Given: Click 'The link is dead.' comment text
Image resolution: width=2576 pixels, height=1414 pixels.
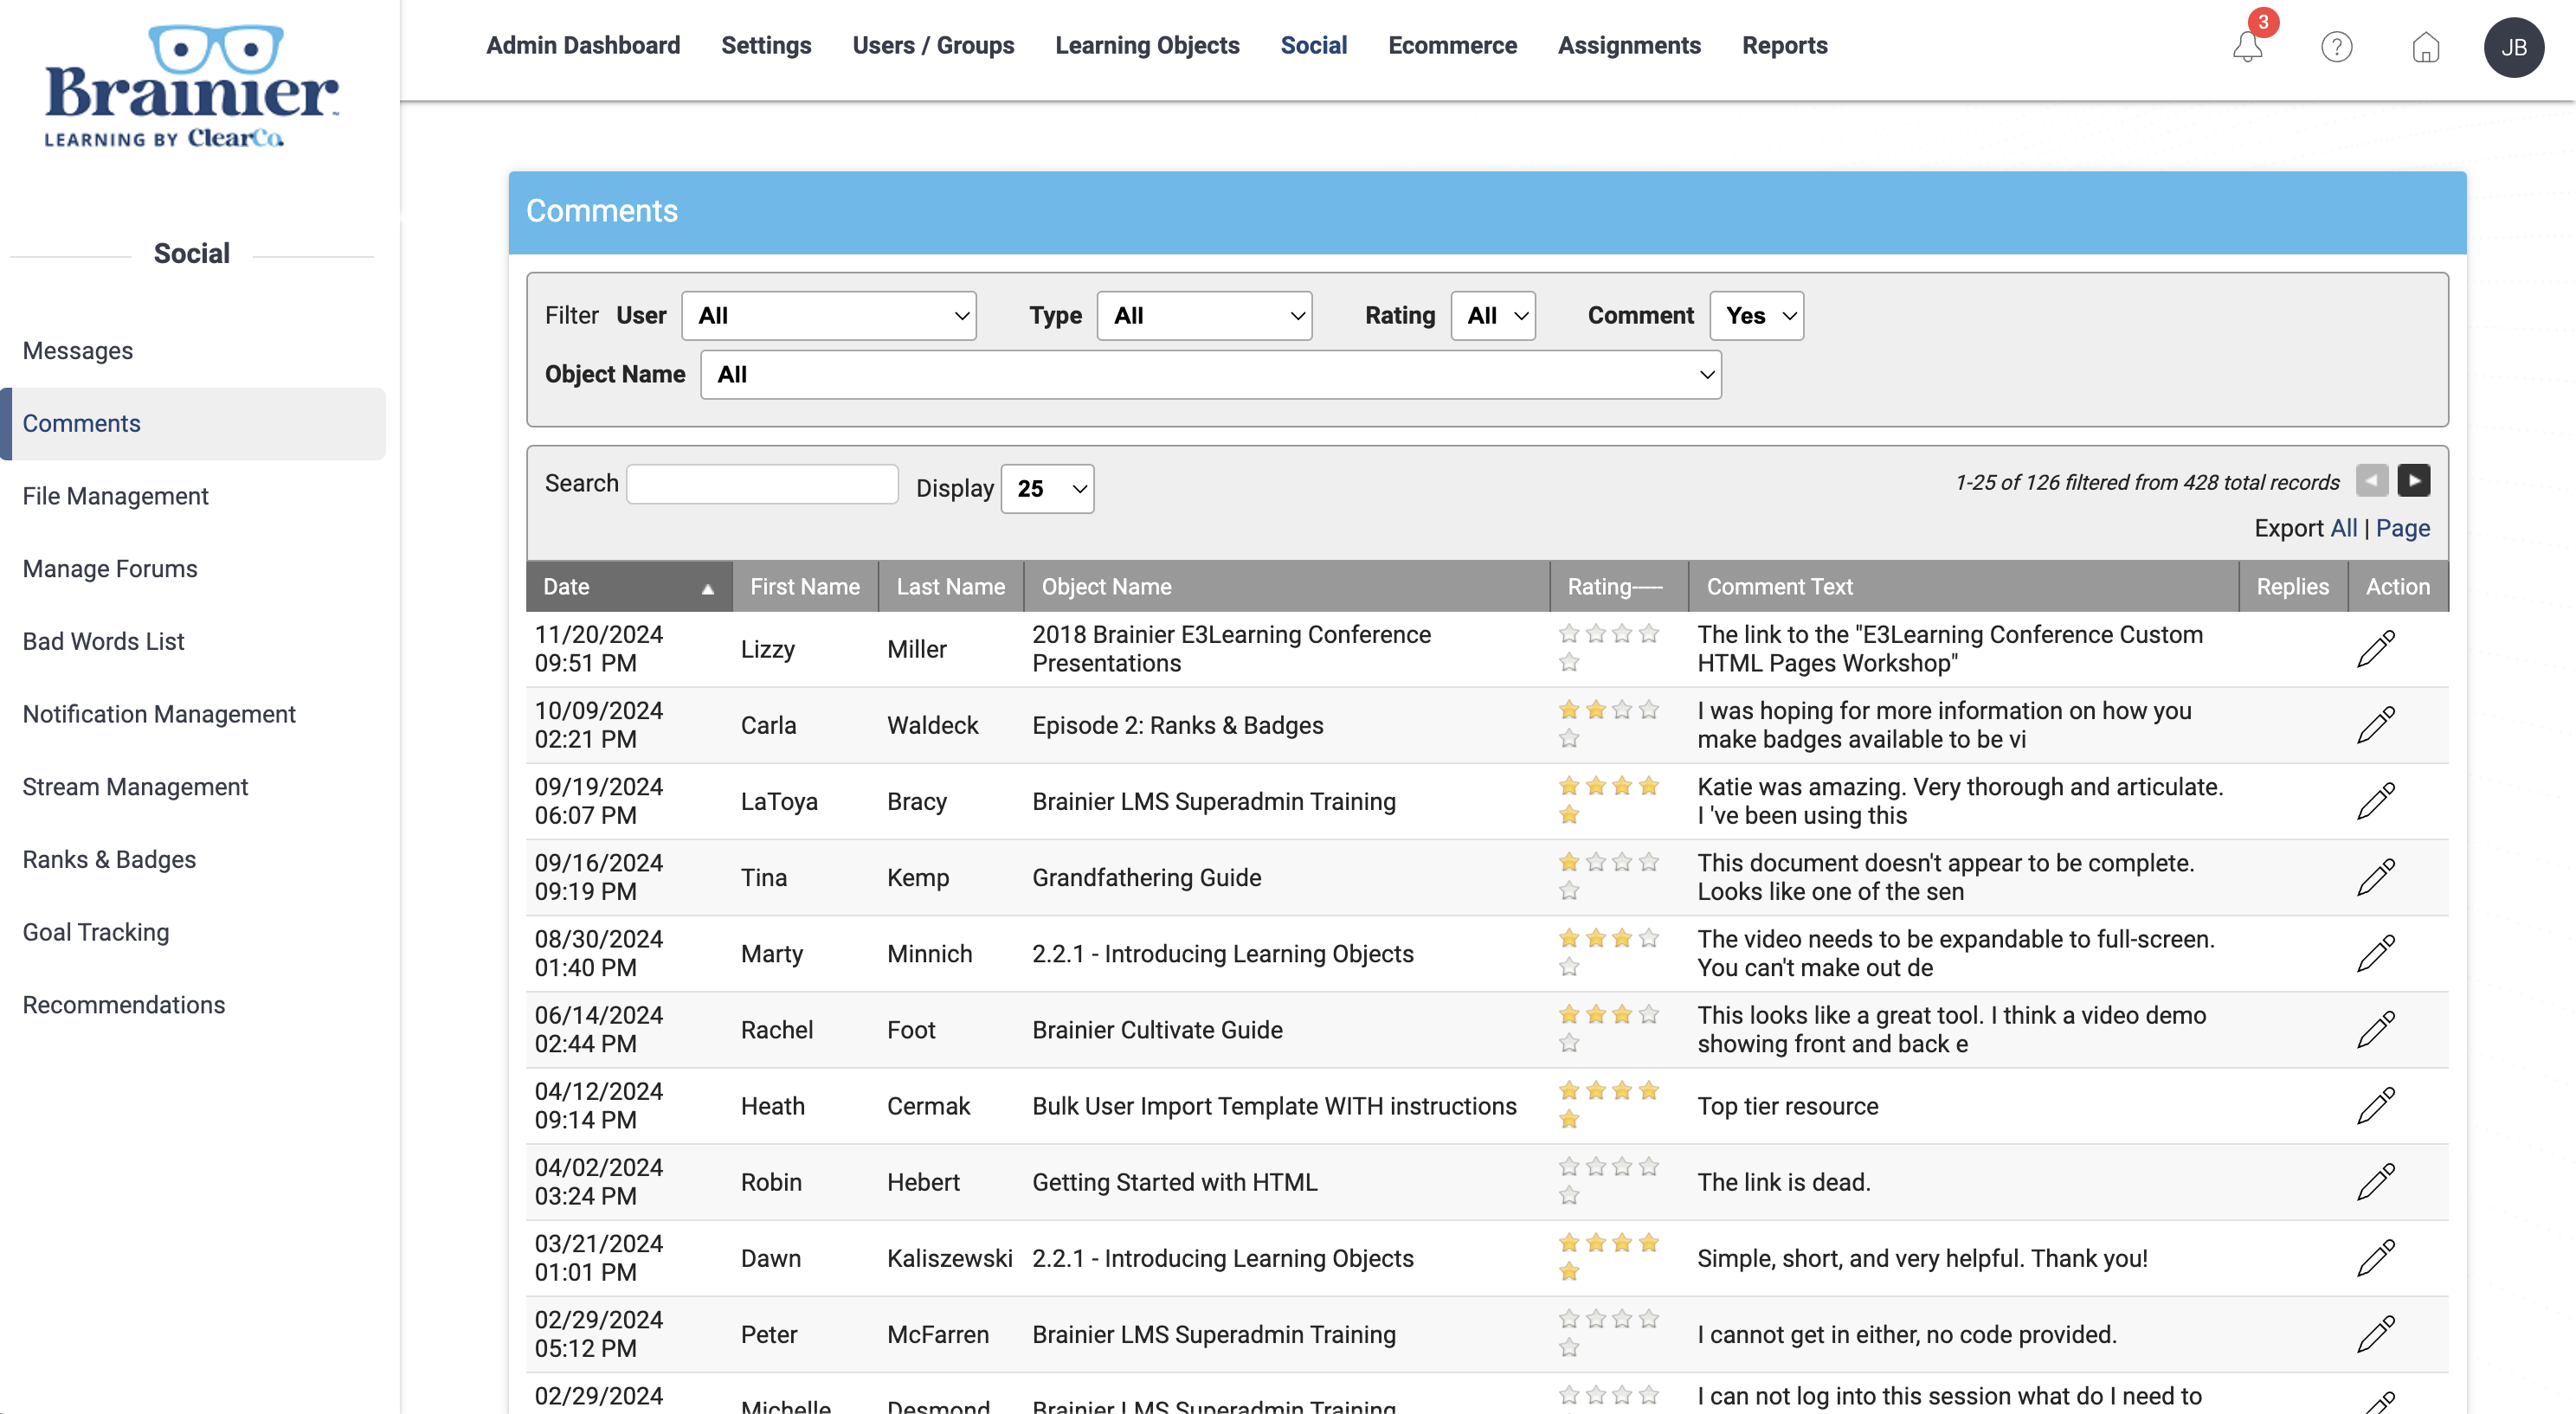Looking at the screenshot, I should point(1783,1182).
